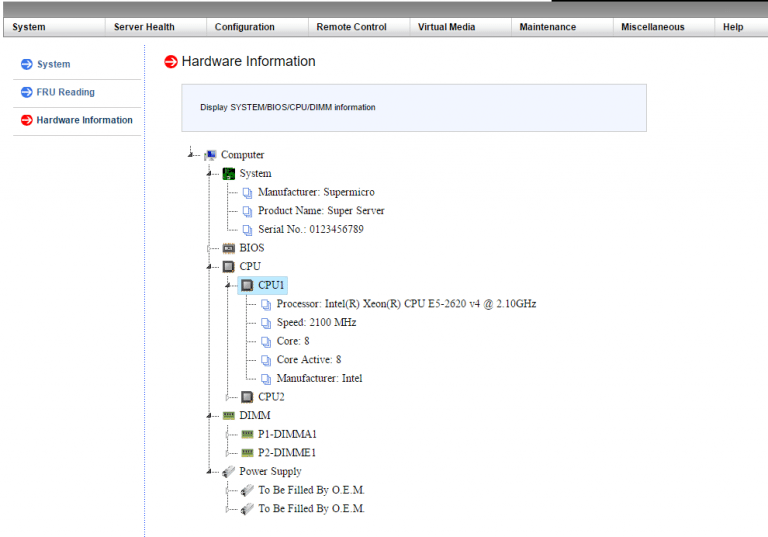The width and height of the screenshot is (768, 537).
Task: Click the green motherboard System icon
Action: pos(229,173)
